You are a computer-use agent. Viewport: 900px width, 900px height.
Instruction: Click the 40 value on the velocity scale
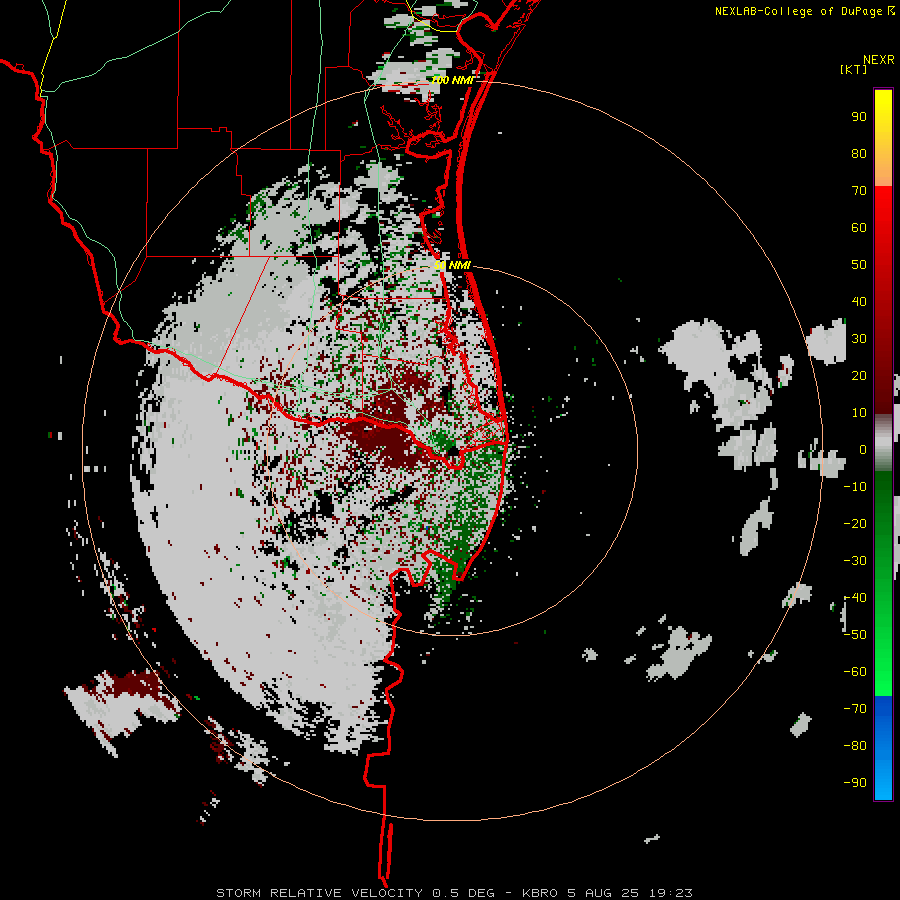[859, 301]
